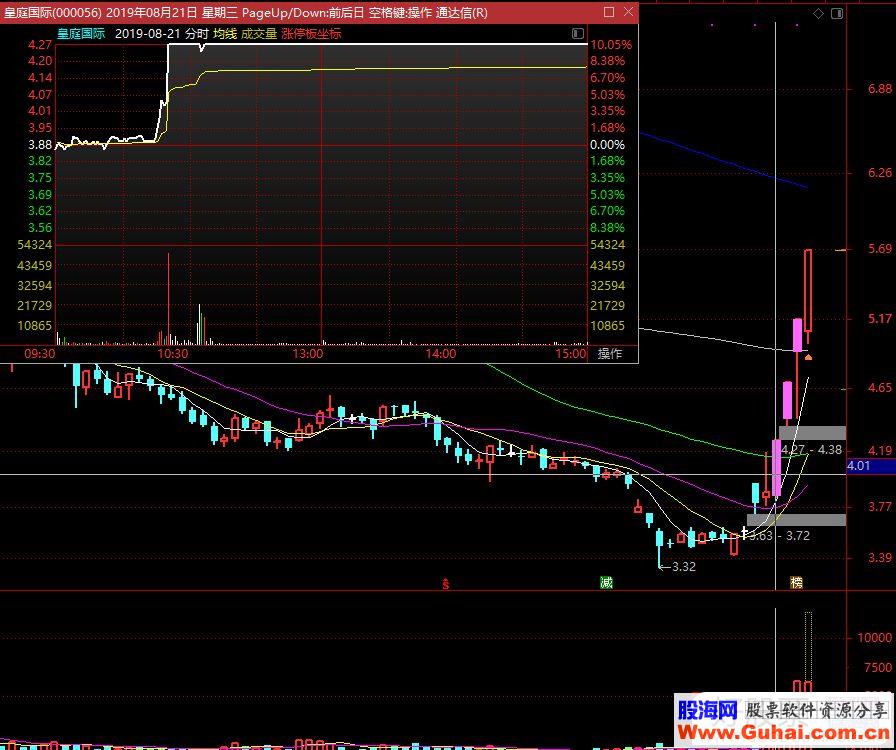Click the 榜 marker on the chart
The image size is (896, 750).
click(796, 582)
